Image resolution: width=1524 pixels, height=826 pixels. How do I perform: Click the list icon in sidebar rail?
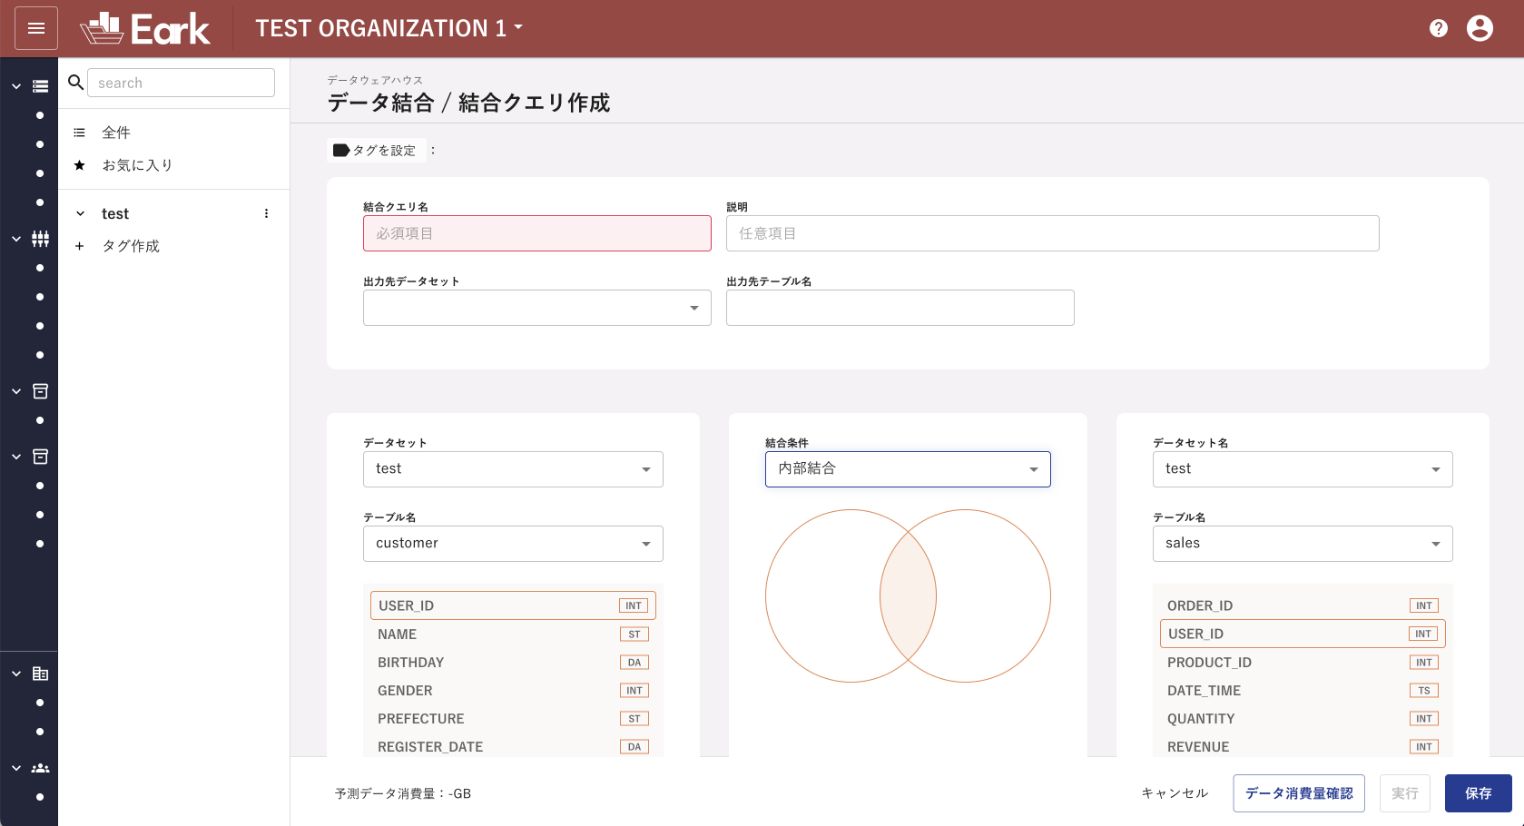click(x=40, y=86)
